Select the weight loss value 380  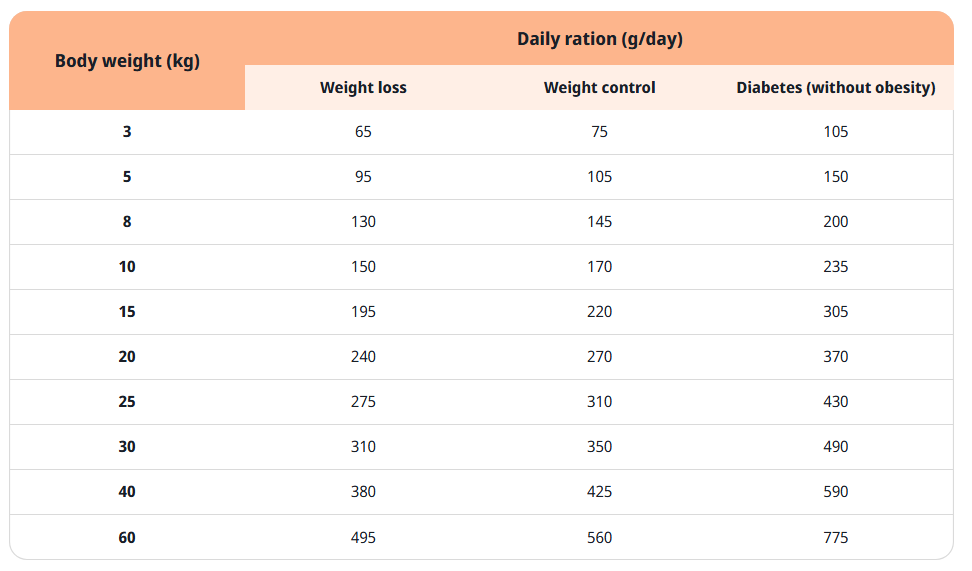(x=363, y=492)
